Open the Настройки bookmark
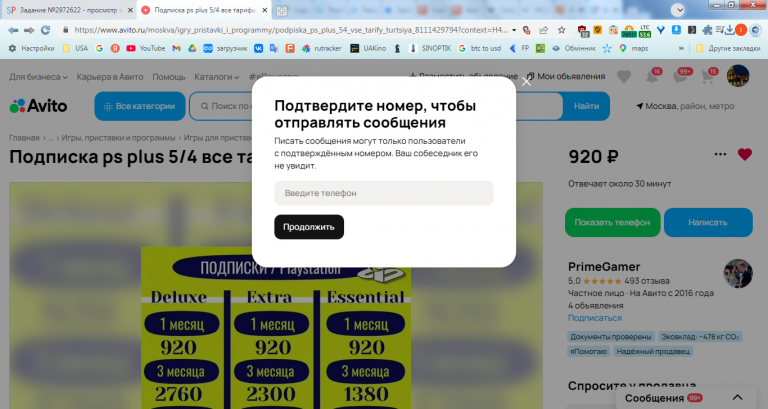 pos(32,48)
